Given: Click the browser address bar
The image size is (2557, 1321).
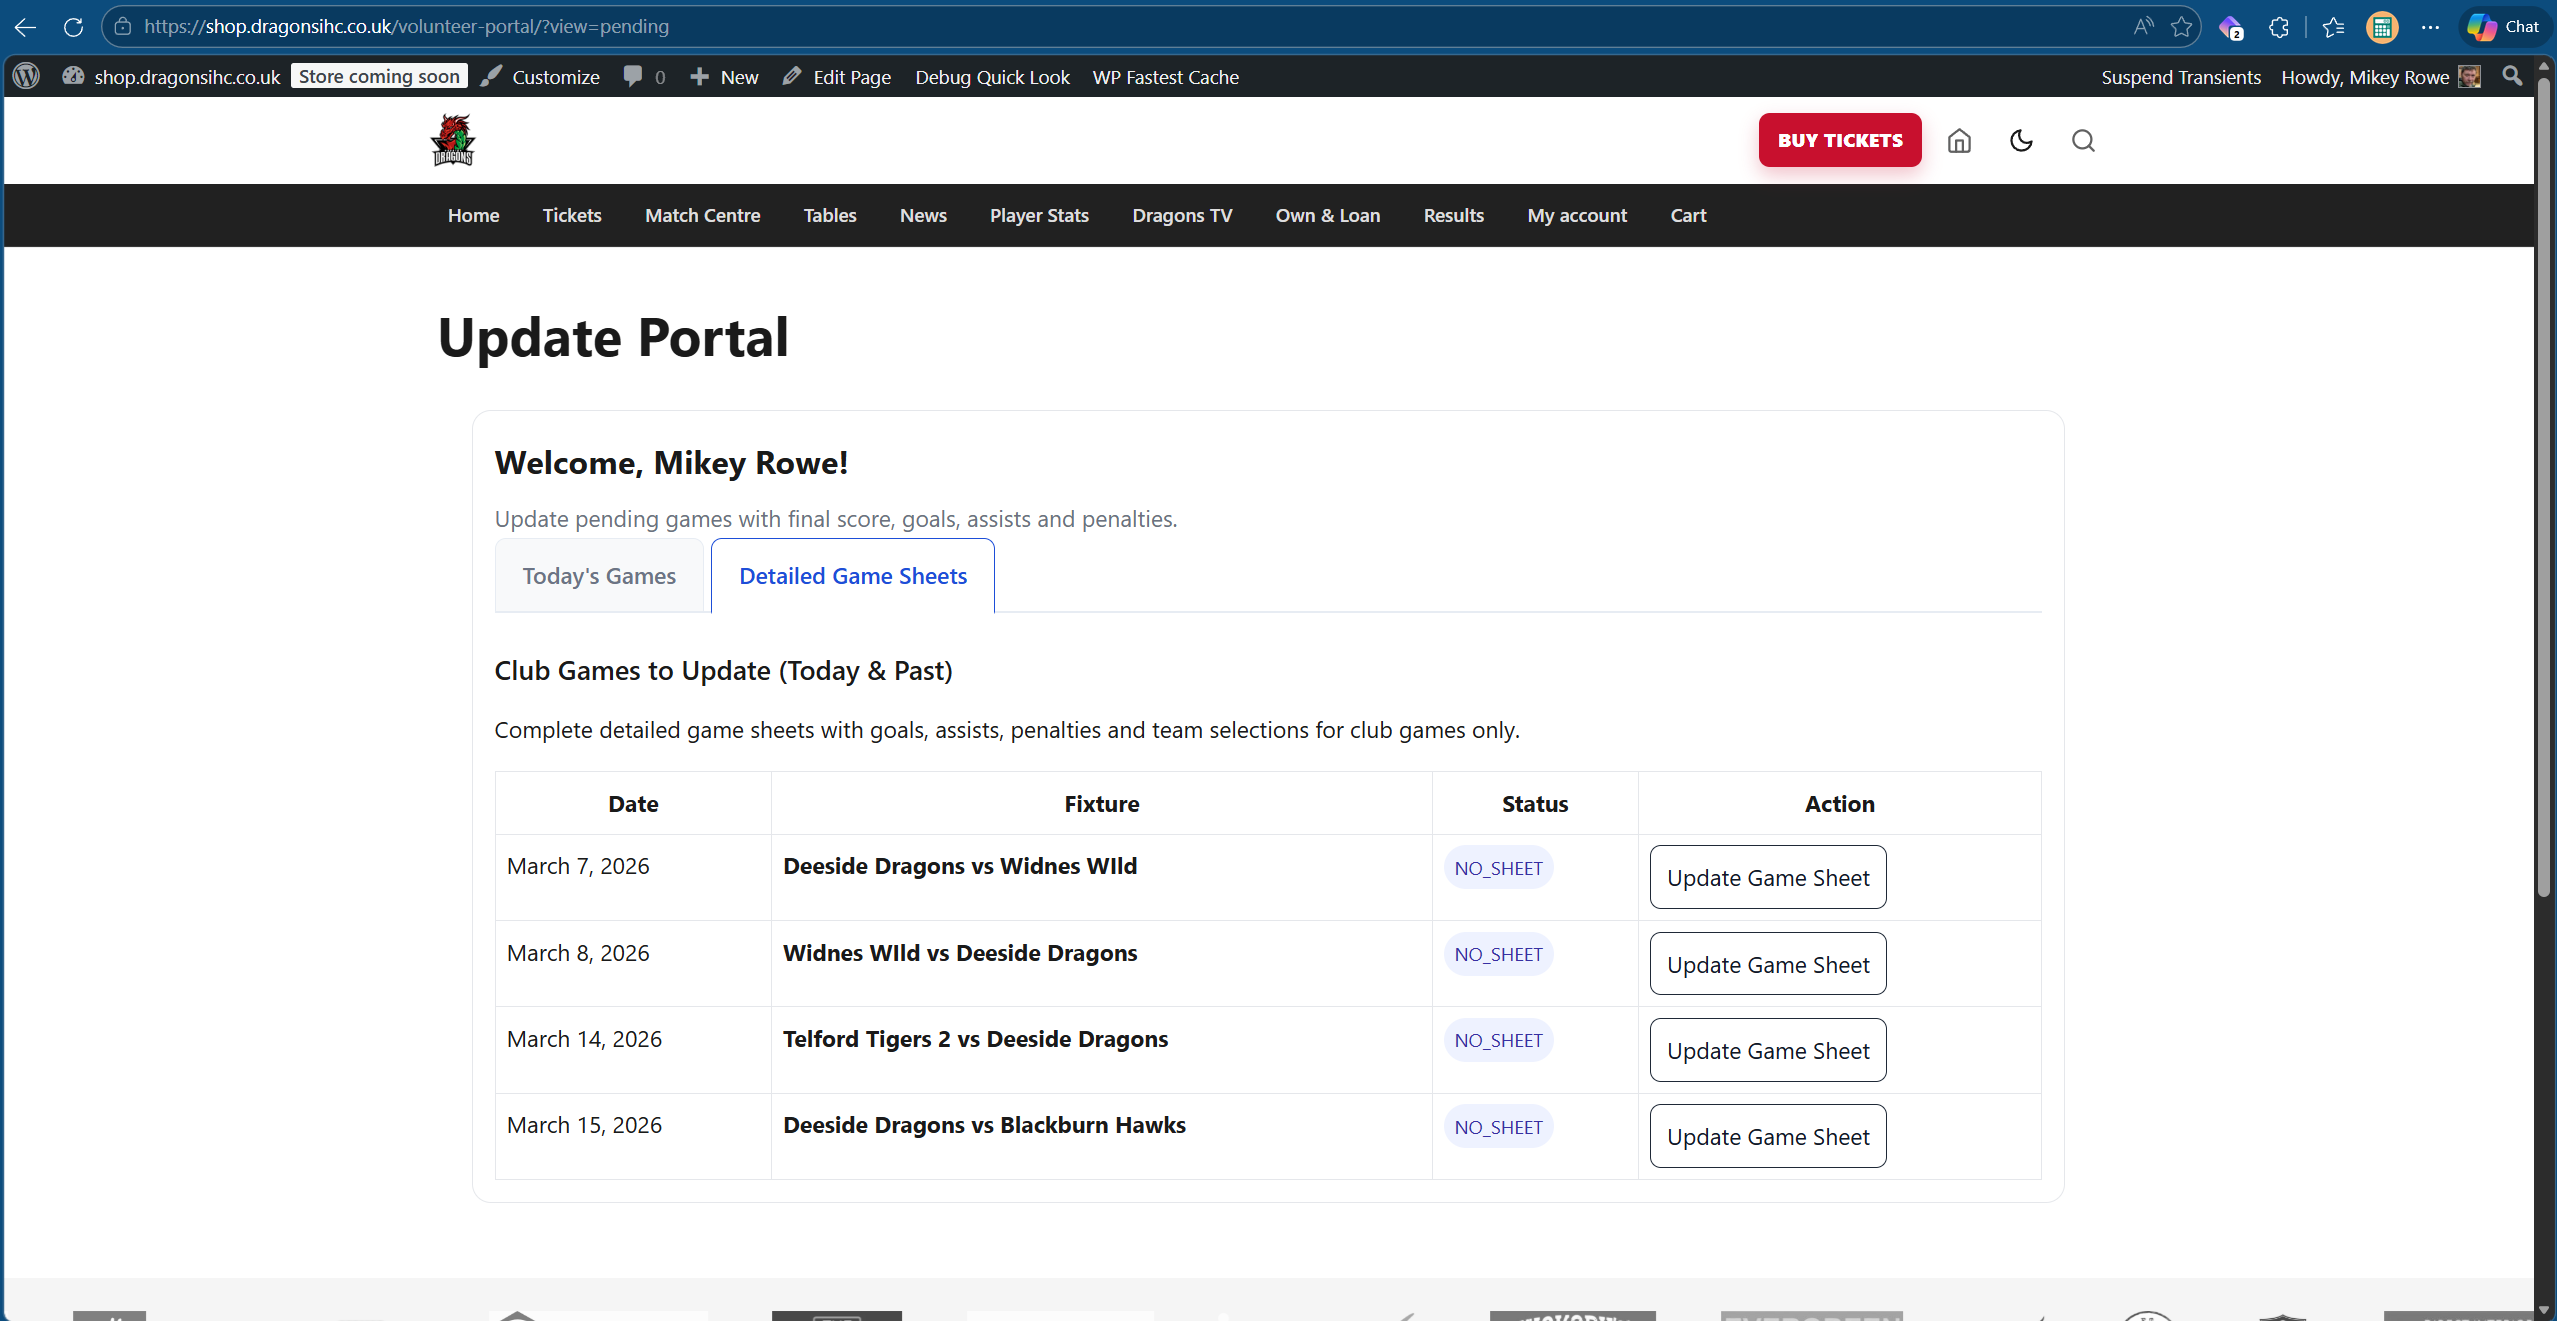Looking at the screenshot, I should point(1100,27).
